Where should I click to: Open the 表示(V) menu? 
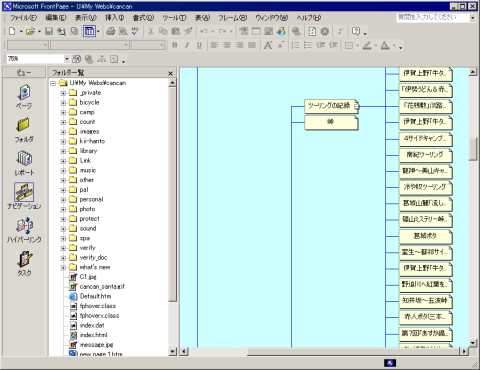[85, 18]
